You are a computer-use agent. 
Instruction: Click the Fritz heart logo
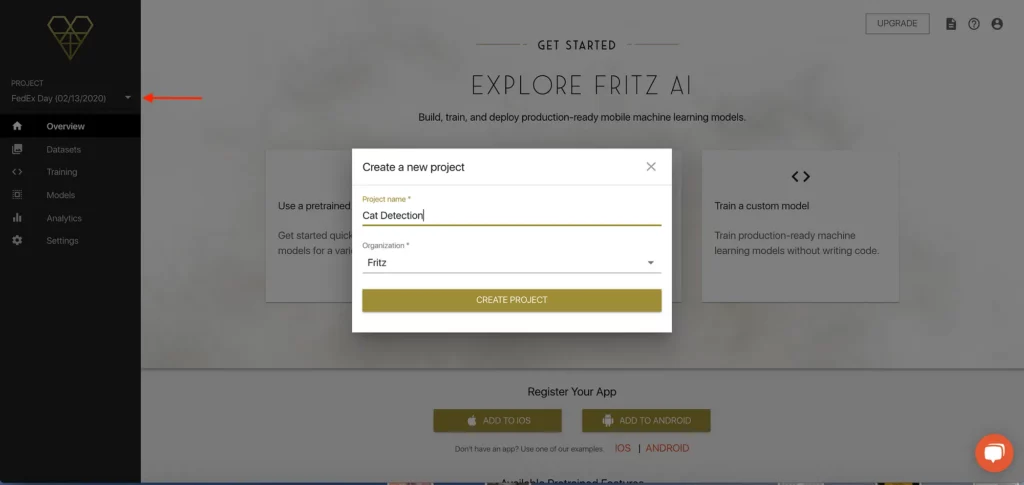click(x=70, y=37)
